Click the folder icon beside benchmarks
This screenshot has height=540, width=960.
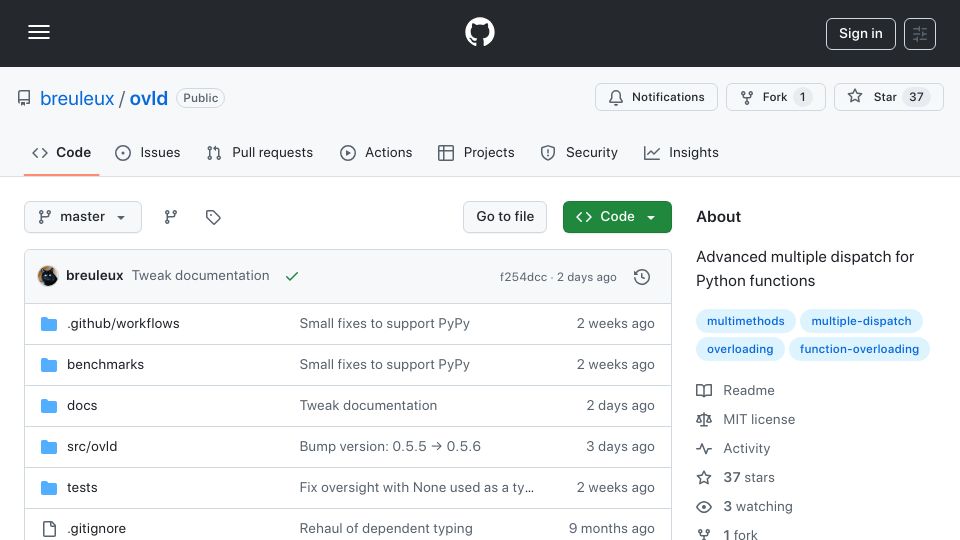click(49, 365)
